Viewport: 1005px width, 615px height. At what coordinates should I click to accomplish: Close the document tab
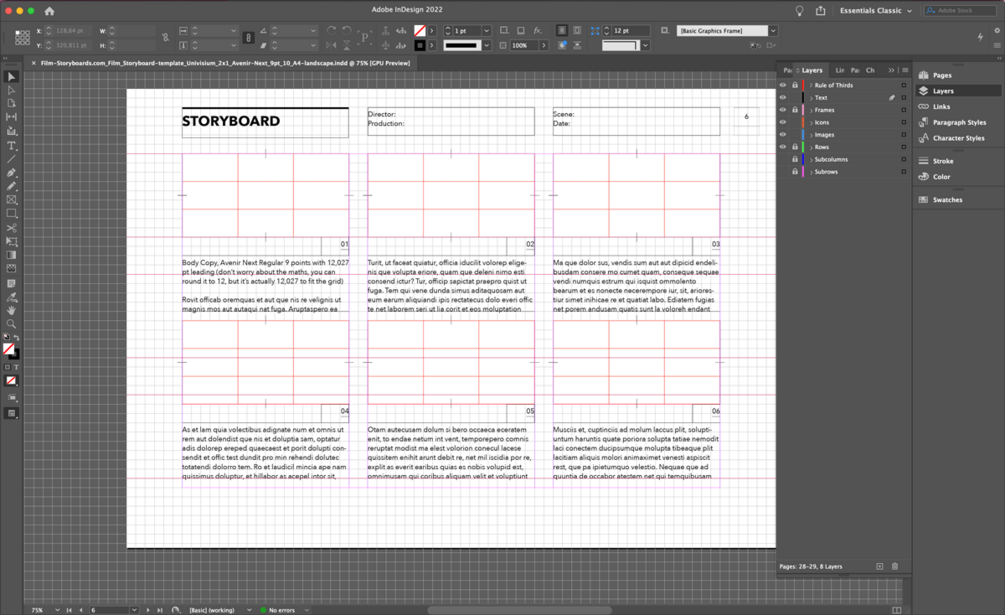pyautogui.click(x=34, y=63)
